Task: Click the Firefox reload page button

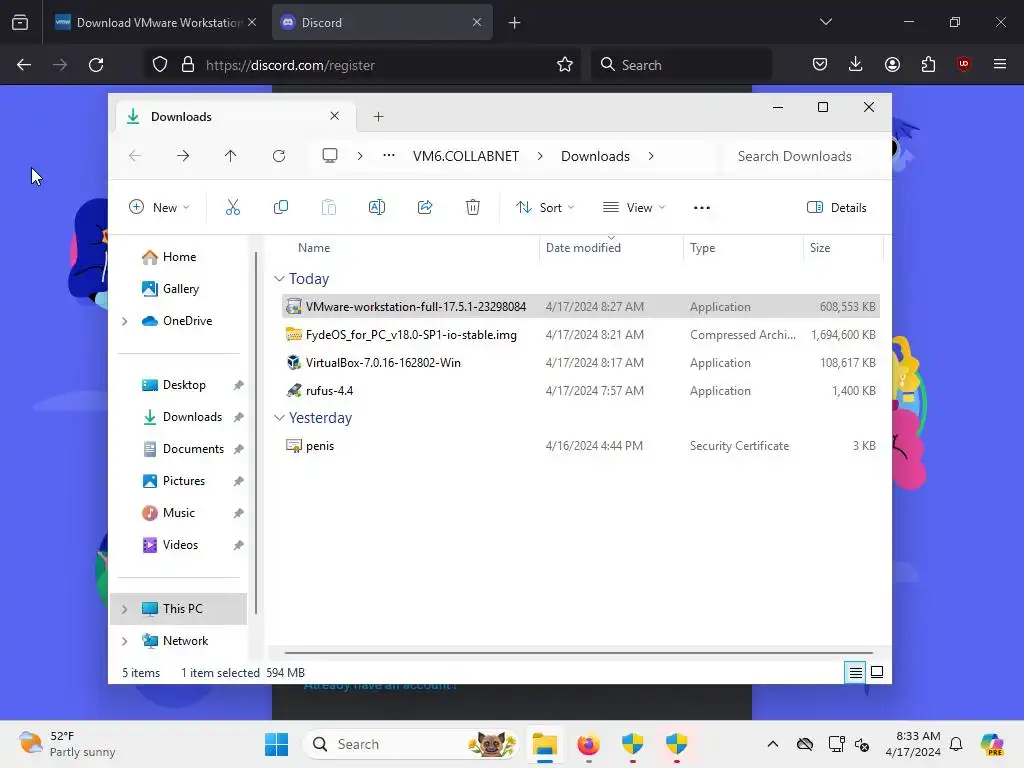Action: point(96,65)
